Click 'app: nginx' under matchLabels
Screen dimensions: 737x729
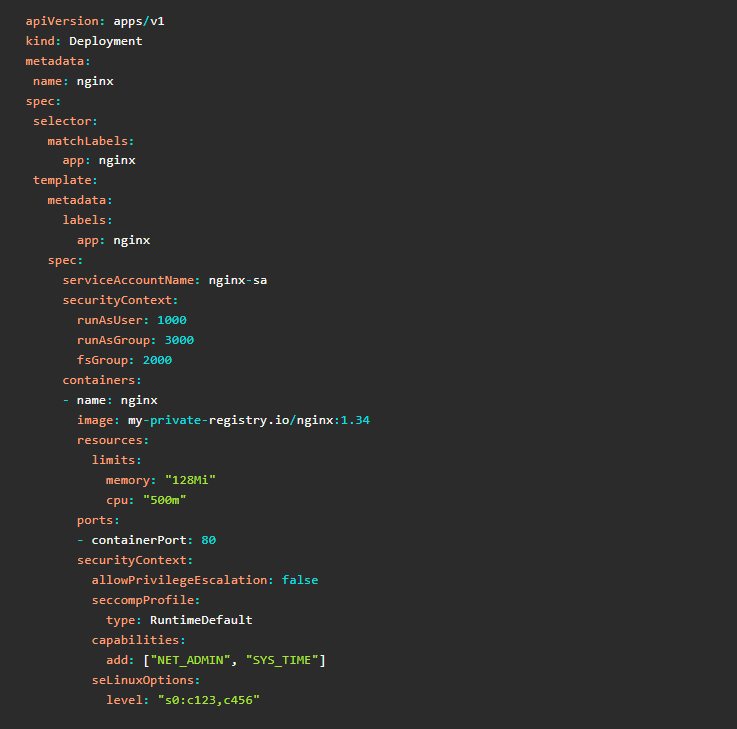[99, 161]
